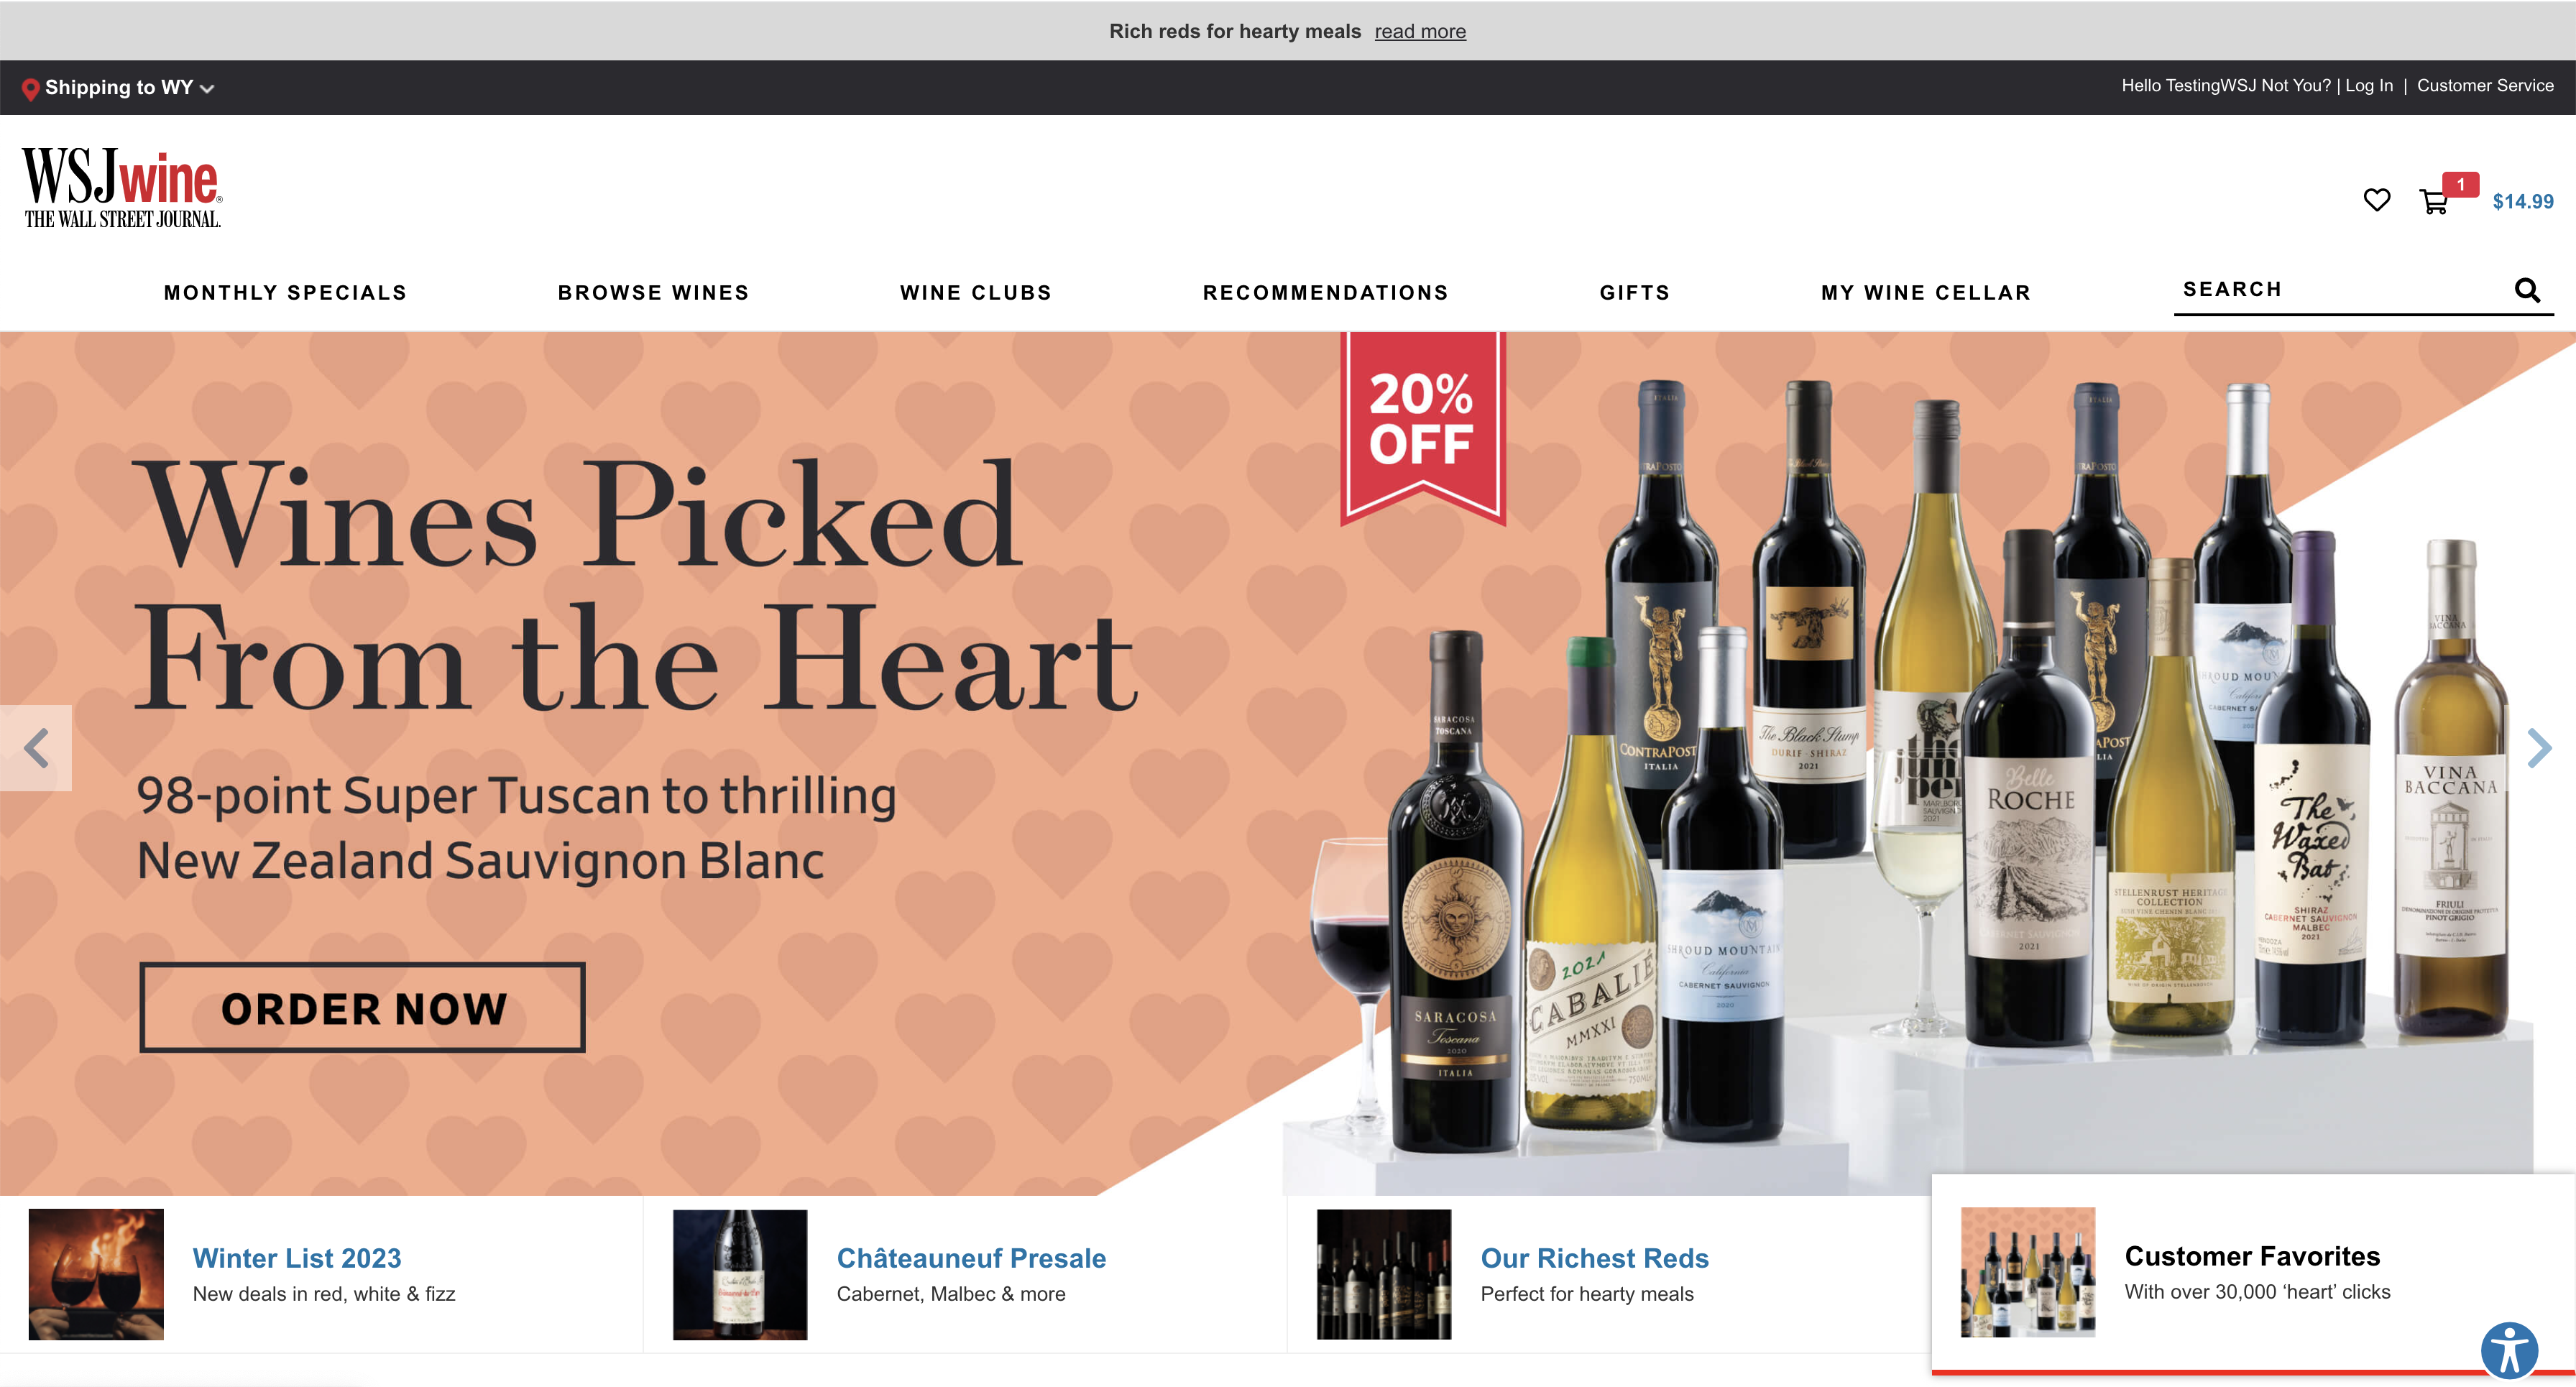Click into the Search input field
Image resolution: width=2576 pixels, height=1387 pixels.
point(2340,290)
